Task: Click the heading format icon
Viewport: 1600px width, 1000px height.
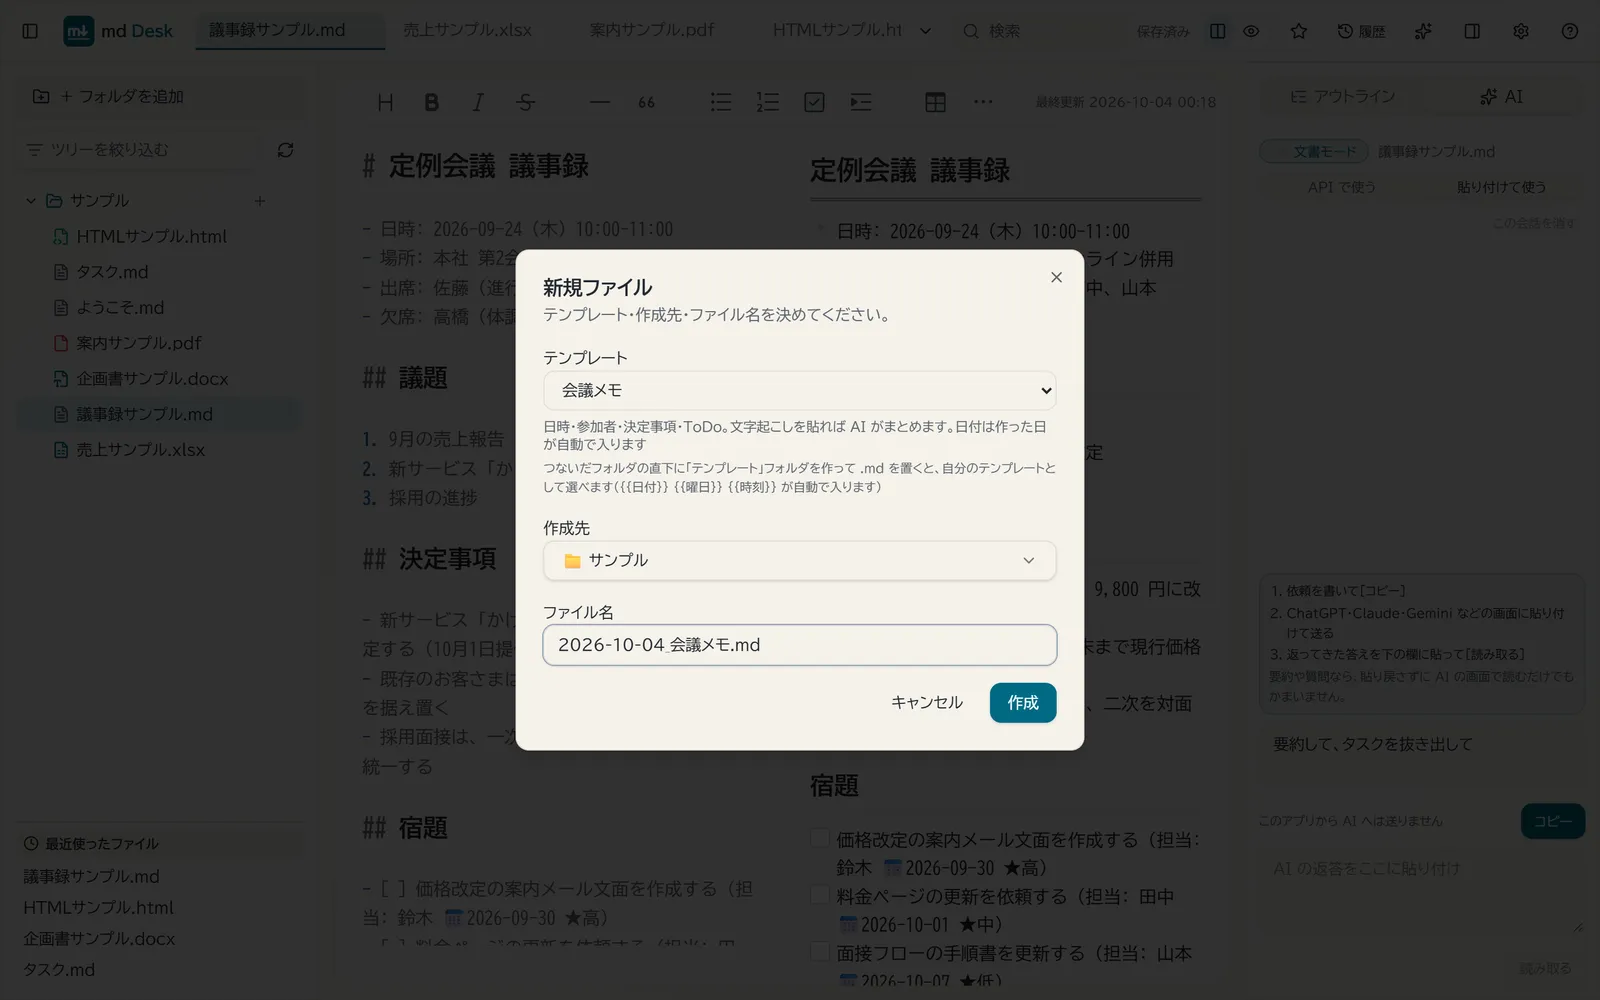Action: point(385,102)
